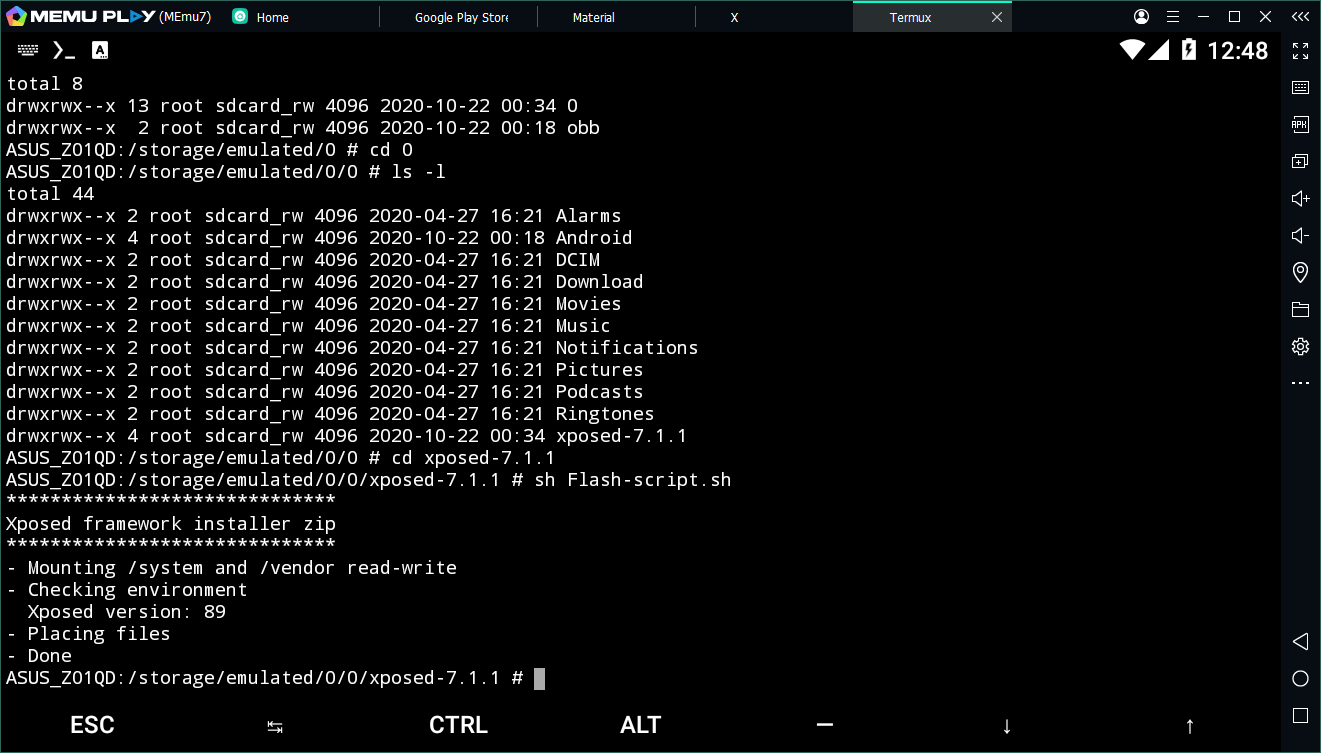
Task: Click the 'Alarms' directory name
Action: pos(588,216)
